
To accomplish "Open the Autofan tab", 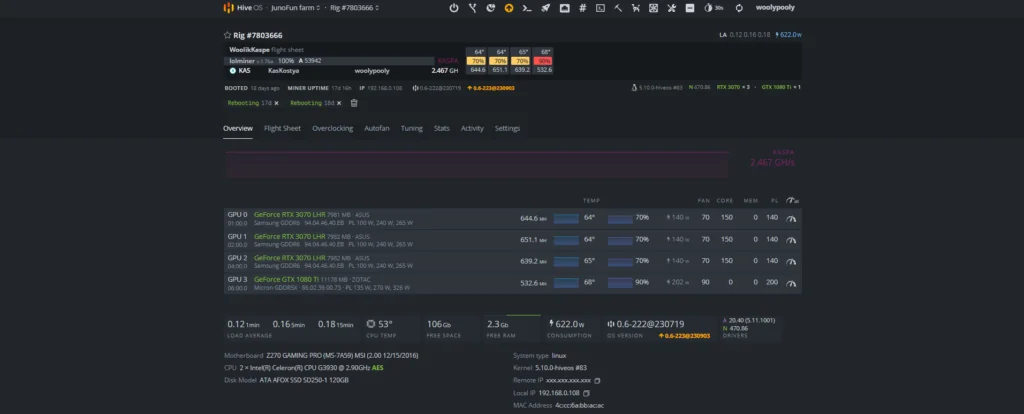I will pyautogui.click(x=377, y=129).
